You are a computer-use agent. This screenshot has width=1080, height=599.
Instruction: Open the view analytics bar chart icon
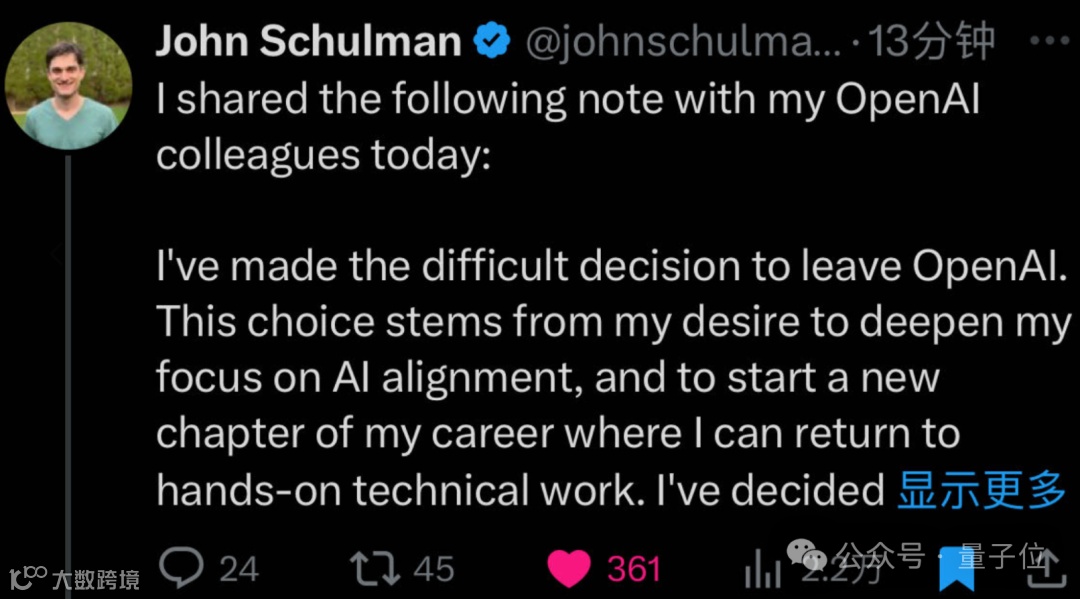[761, 571]
